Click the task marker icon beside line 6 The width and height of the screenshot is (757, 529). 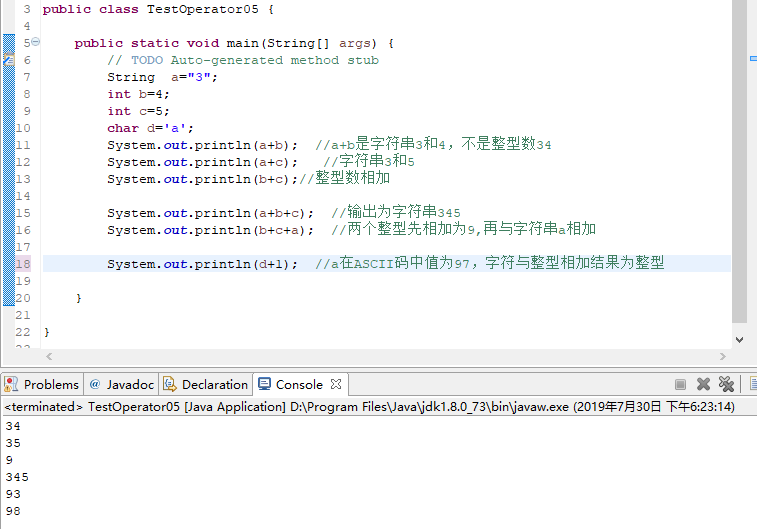[x=9, y=59]
